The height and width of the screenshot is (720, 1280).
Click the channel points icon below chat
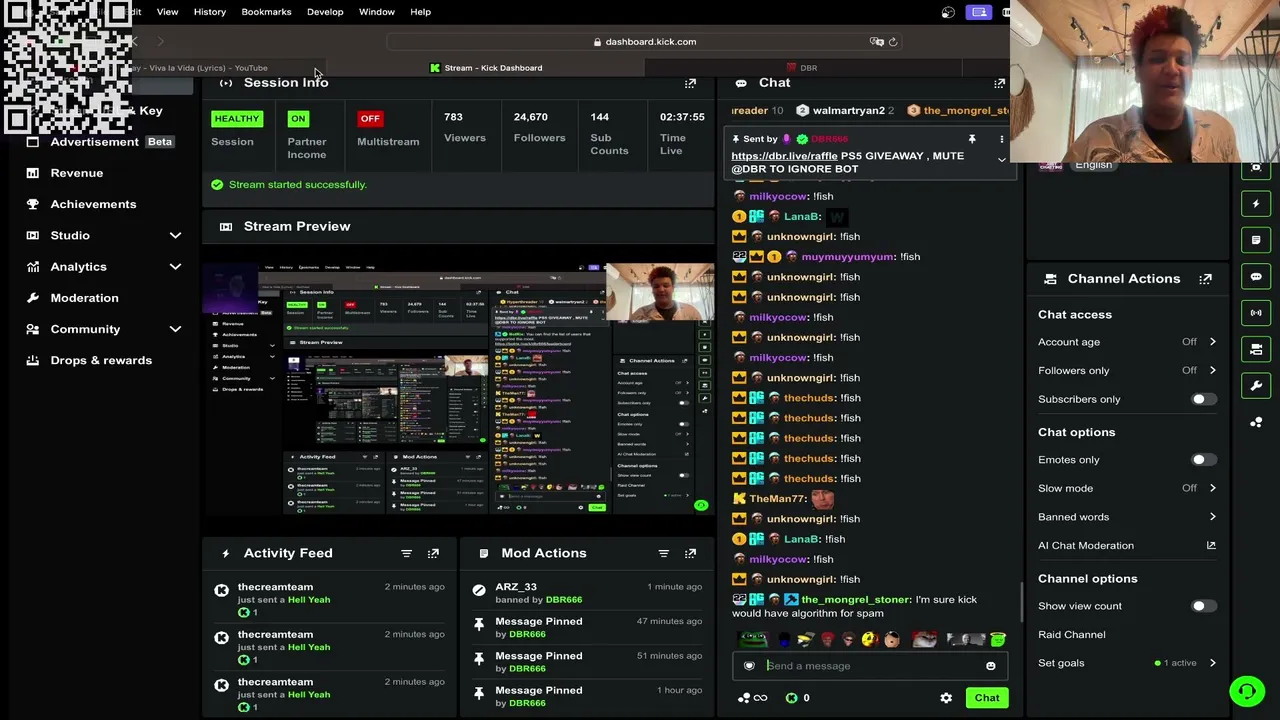click(x=752, y=698)
